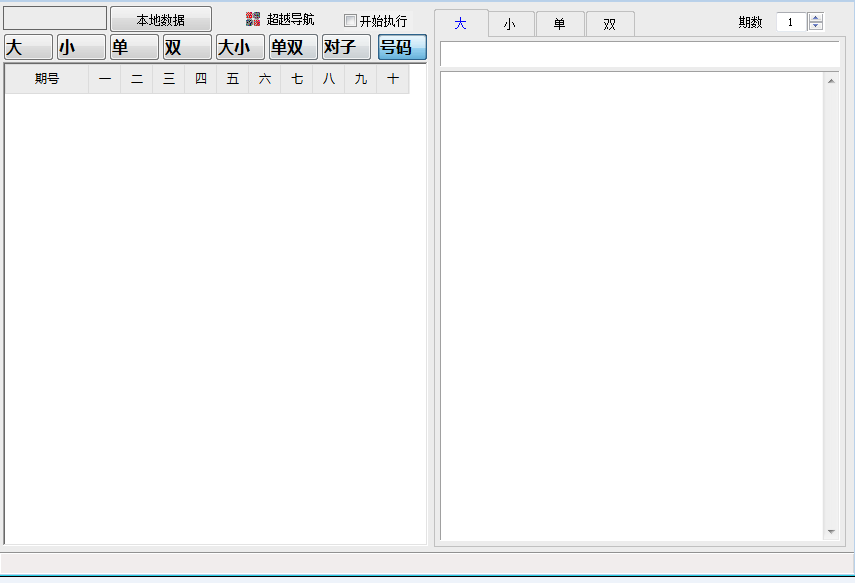Viewport: 855px width, 583px height.
Task: Click the 二 column header
Action: pos(137,79)
